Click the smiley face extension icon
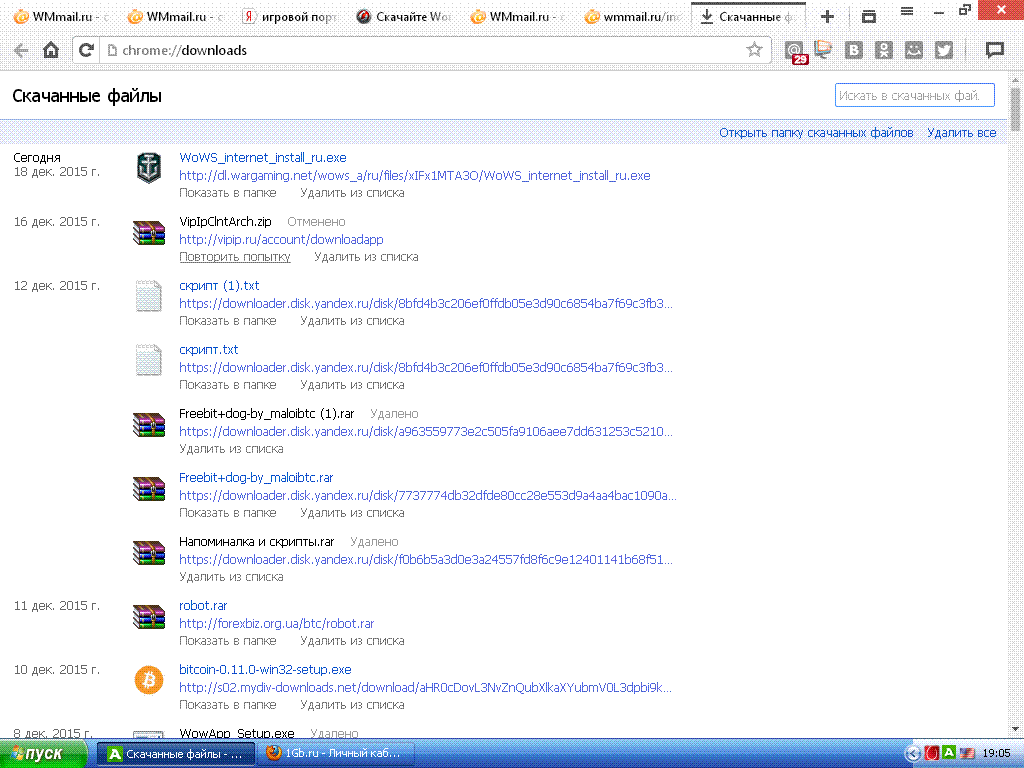 (914, 50)
